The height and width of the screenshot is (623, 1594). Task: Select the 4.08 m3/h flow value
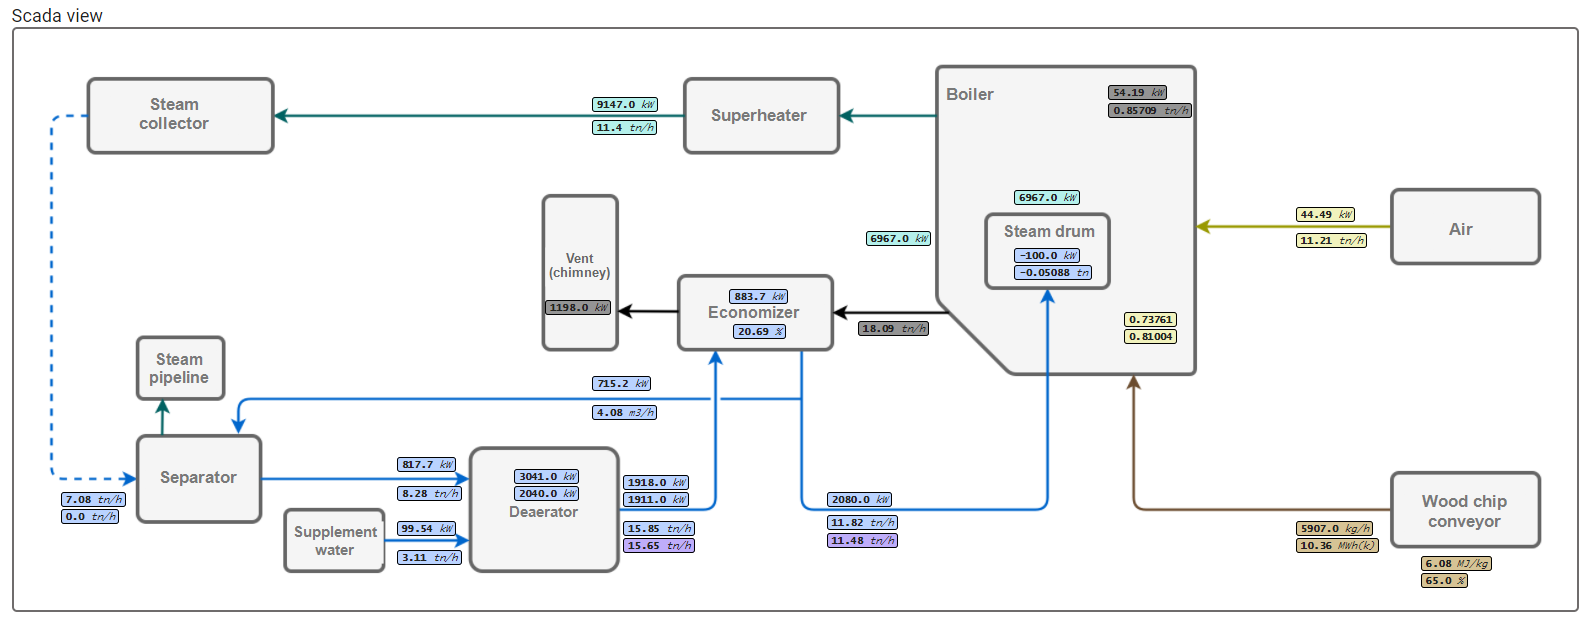(624, 413)
